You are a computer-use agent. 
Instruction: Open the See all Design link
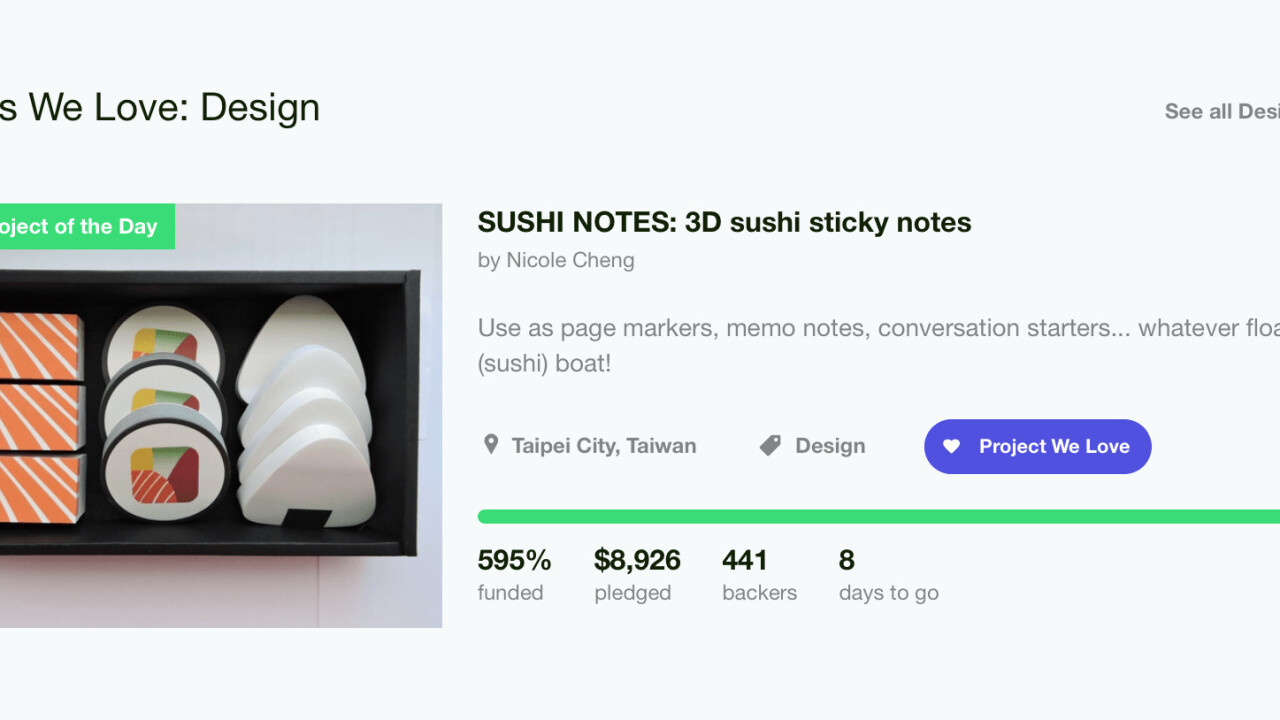pyautogui.click(x=1221, y=111)
